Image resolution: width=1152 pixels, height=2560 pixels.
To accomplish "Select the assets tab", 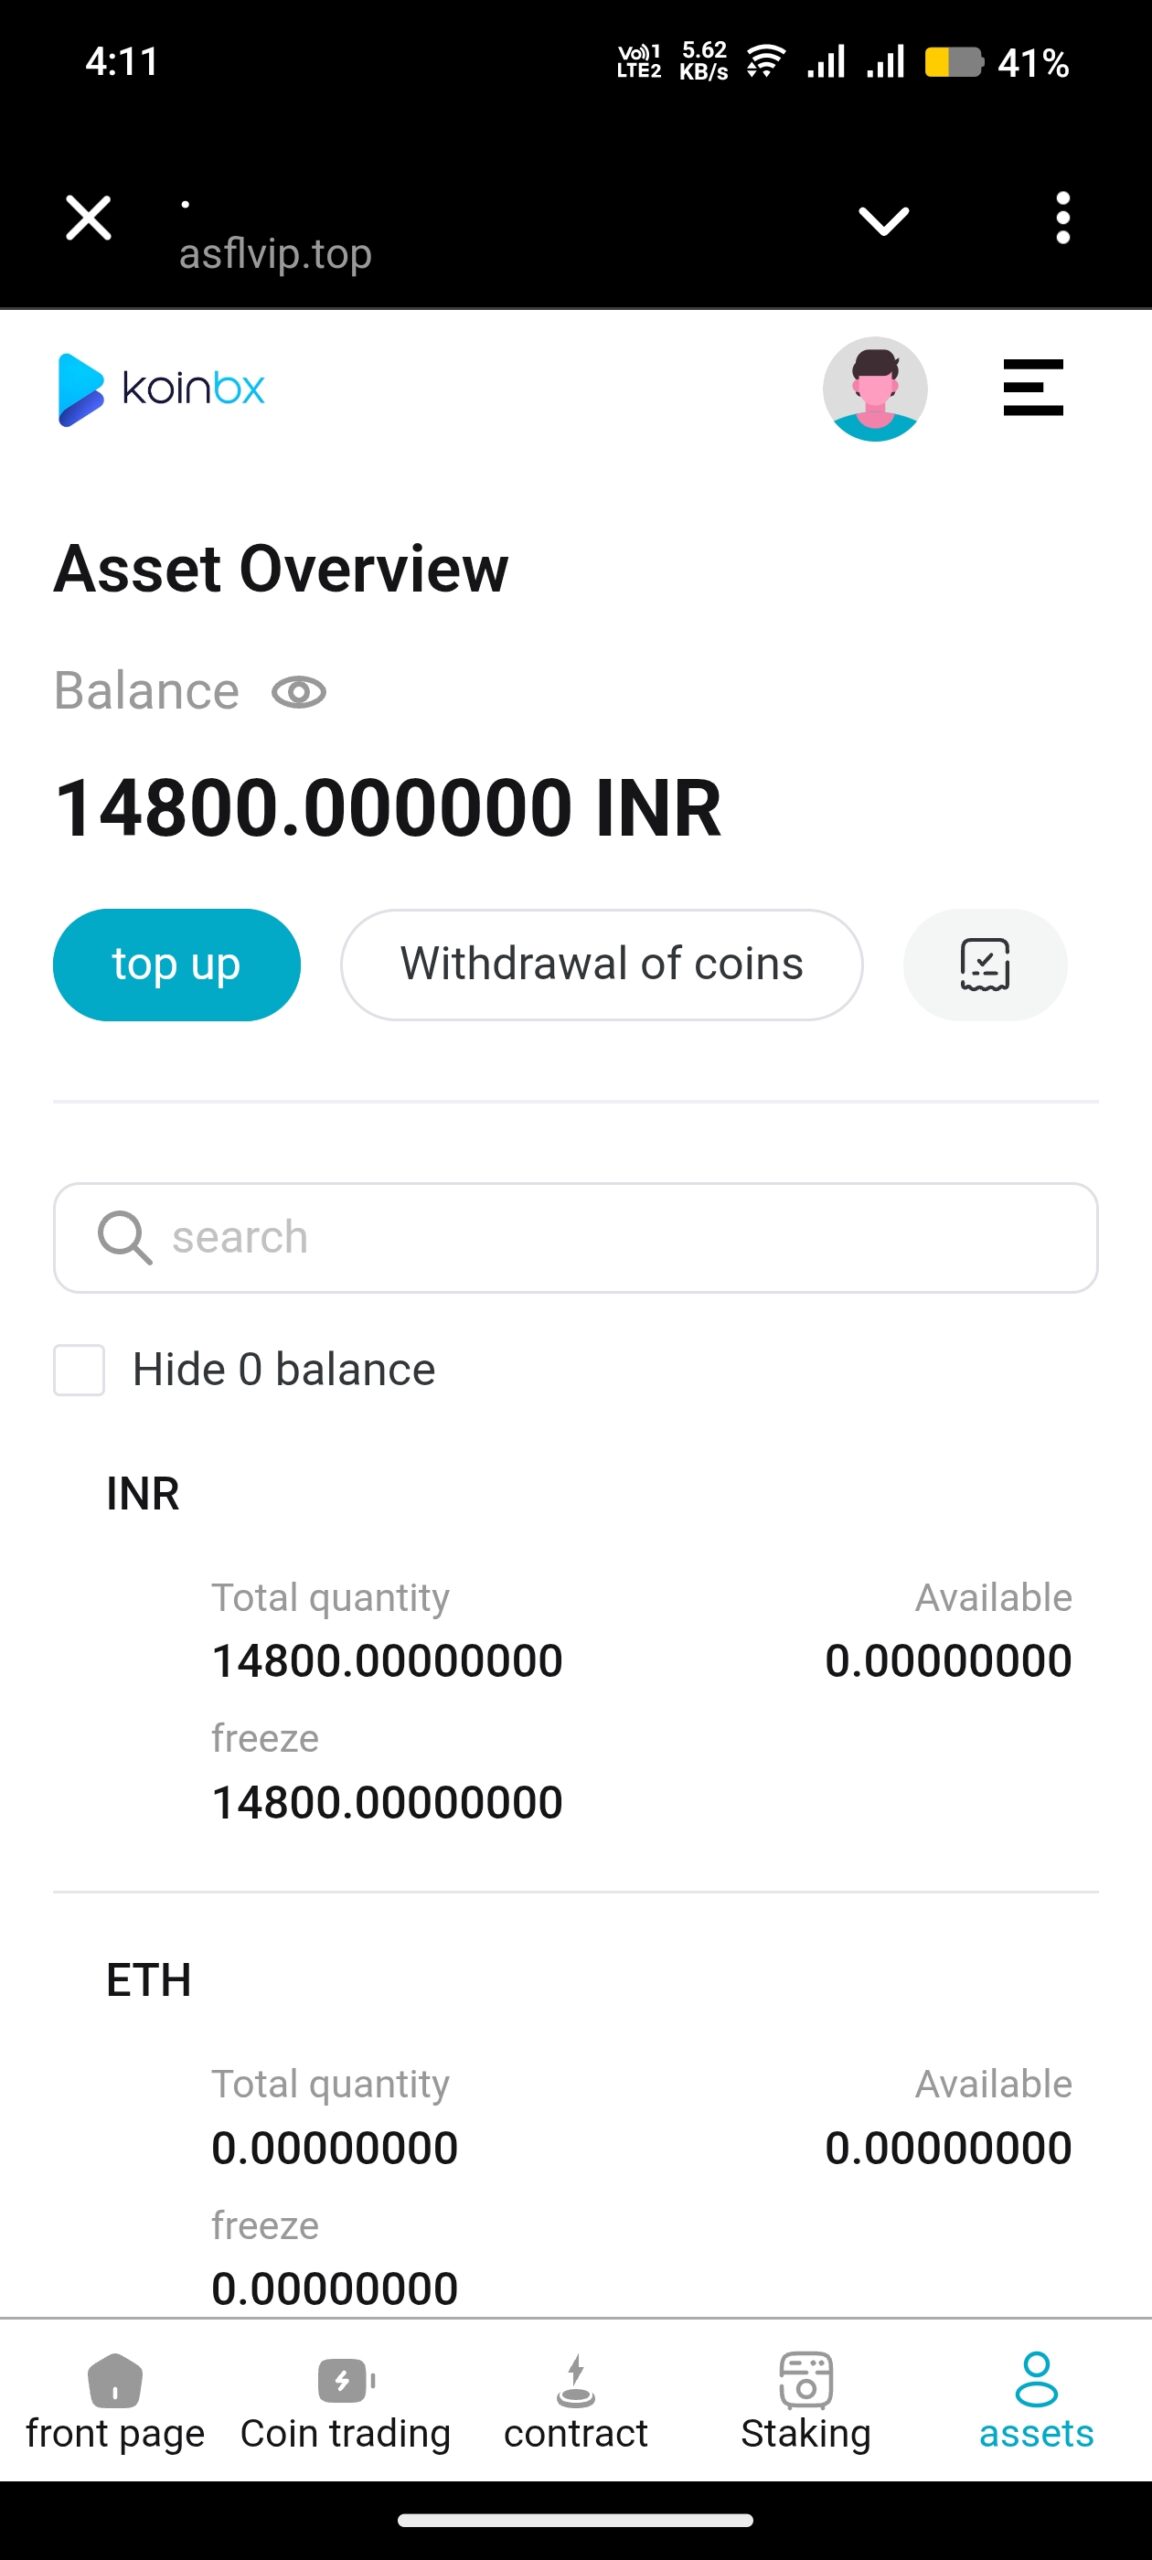I will 1036,2402.
